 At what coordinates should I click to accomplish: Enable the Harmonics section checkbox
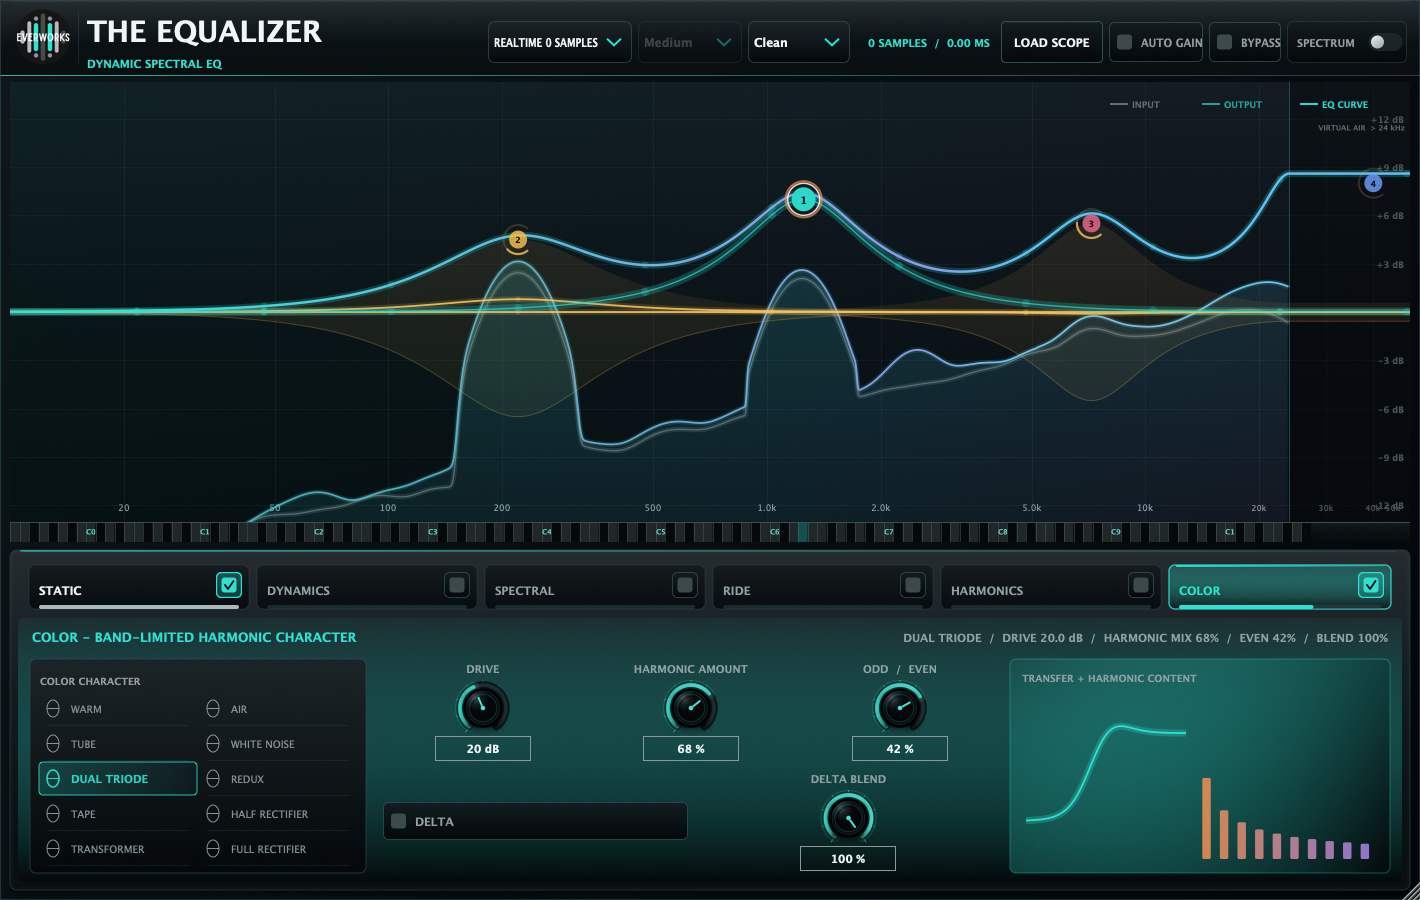click(1141, 585)
